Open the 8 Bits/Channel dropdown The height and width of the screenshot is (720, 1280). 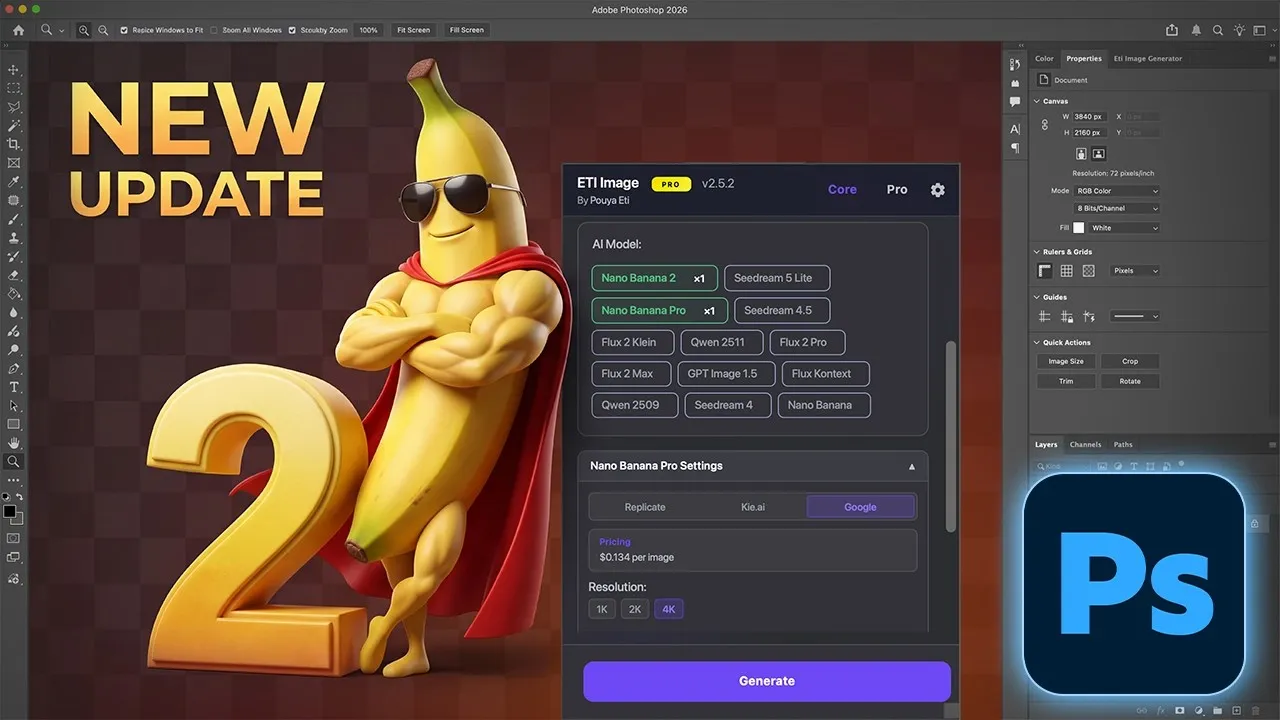tap(1117, 208)
